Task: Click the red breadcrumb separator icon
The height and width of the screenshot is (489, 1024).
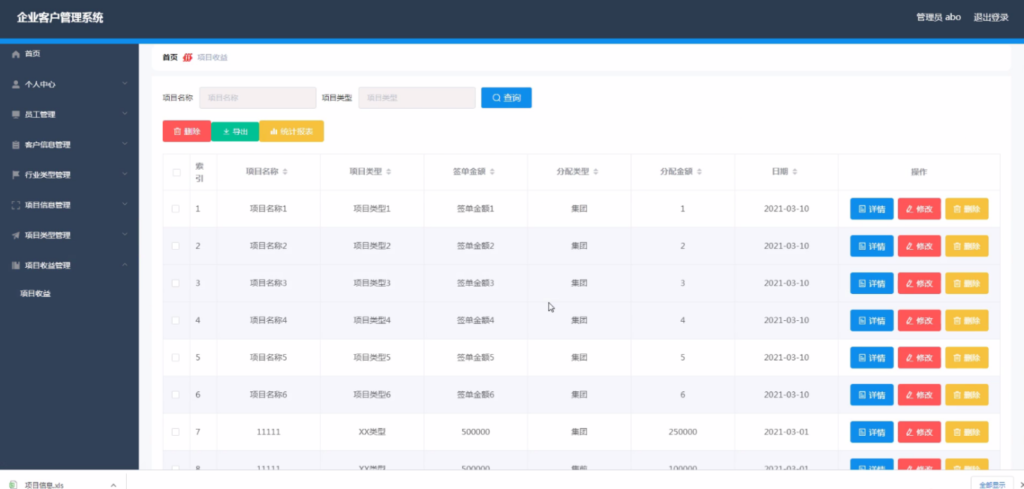Action: tap(187, 57)
